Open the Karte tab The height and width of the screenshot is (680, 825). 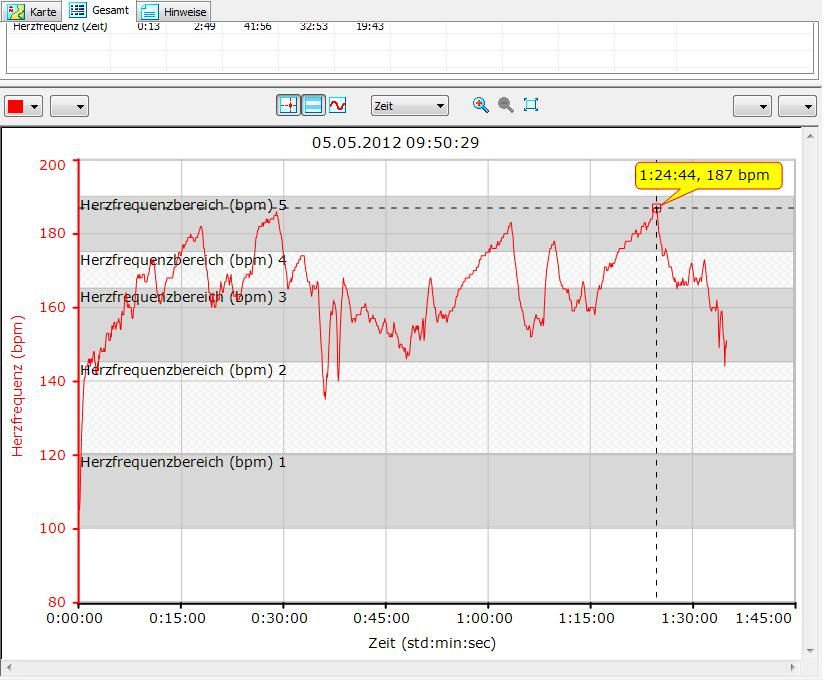tap(32, 12)
